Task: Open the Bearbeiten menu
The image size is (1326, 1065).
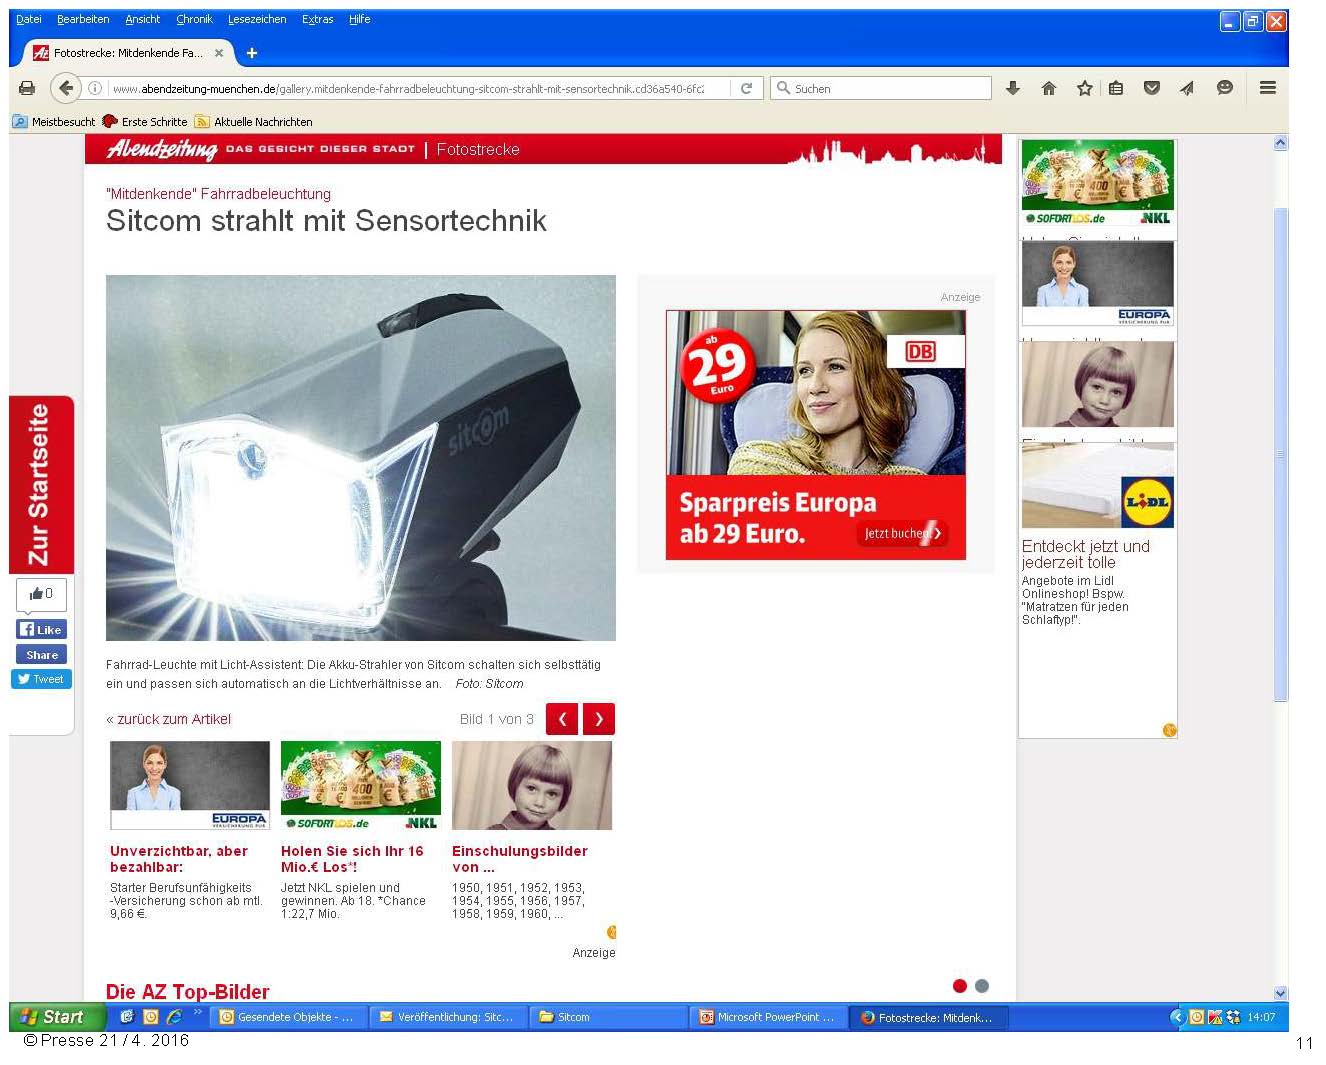Action: pyautogui.click(x=83, y=19)
